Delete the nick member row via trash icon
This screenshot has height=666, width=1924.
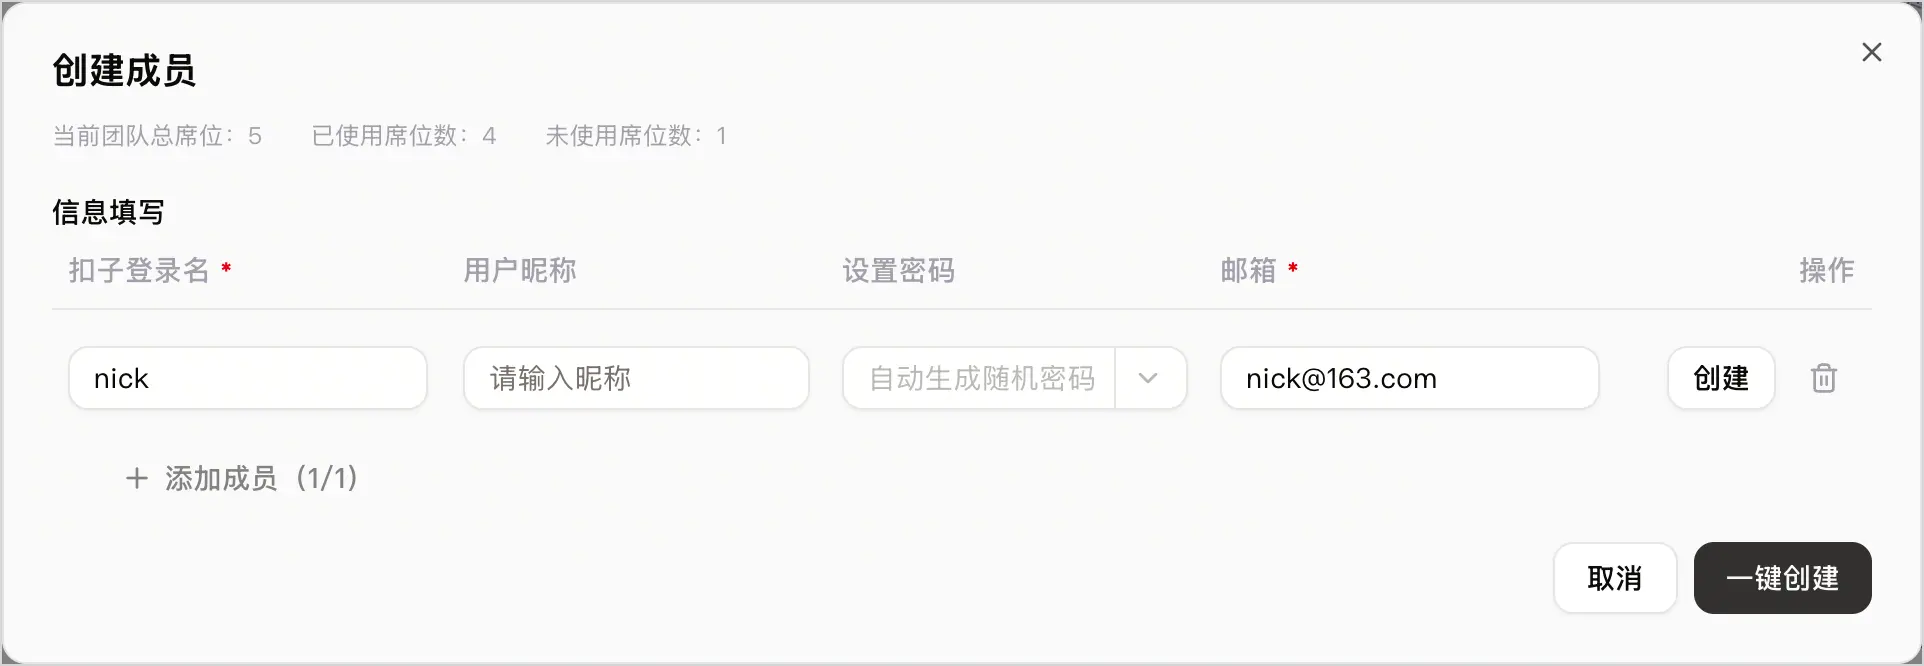pos(1823,378)
